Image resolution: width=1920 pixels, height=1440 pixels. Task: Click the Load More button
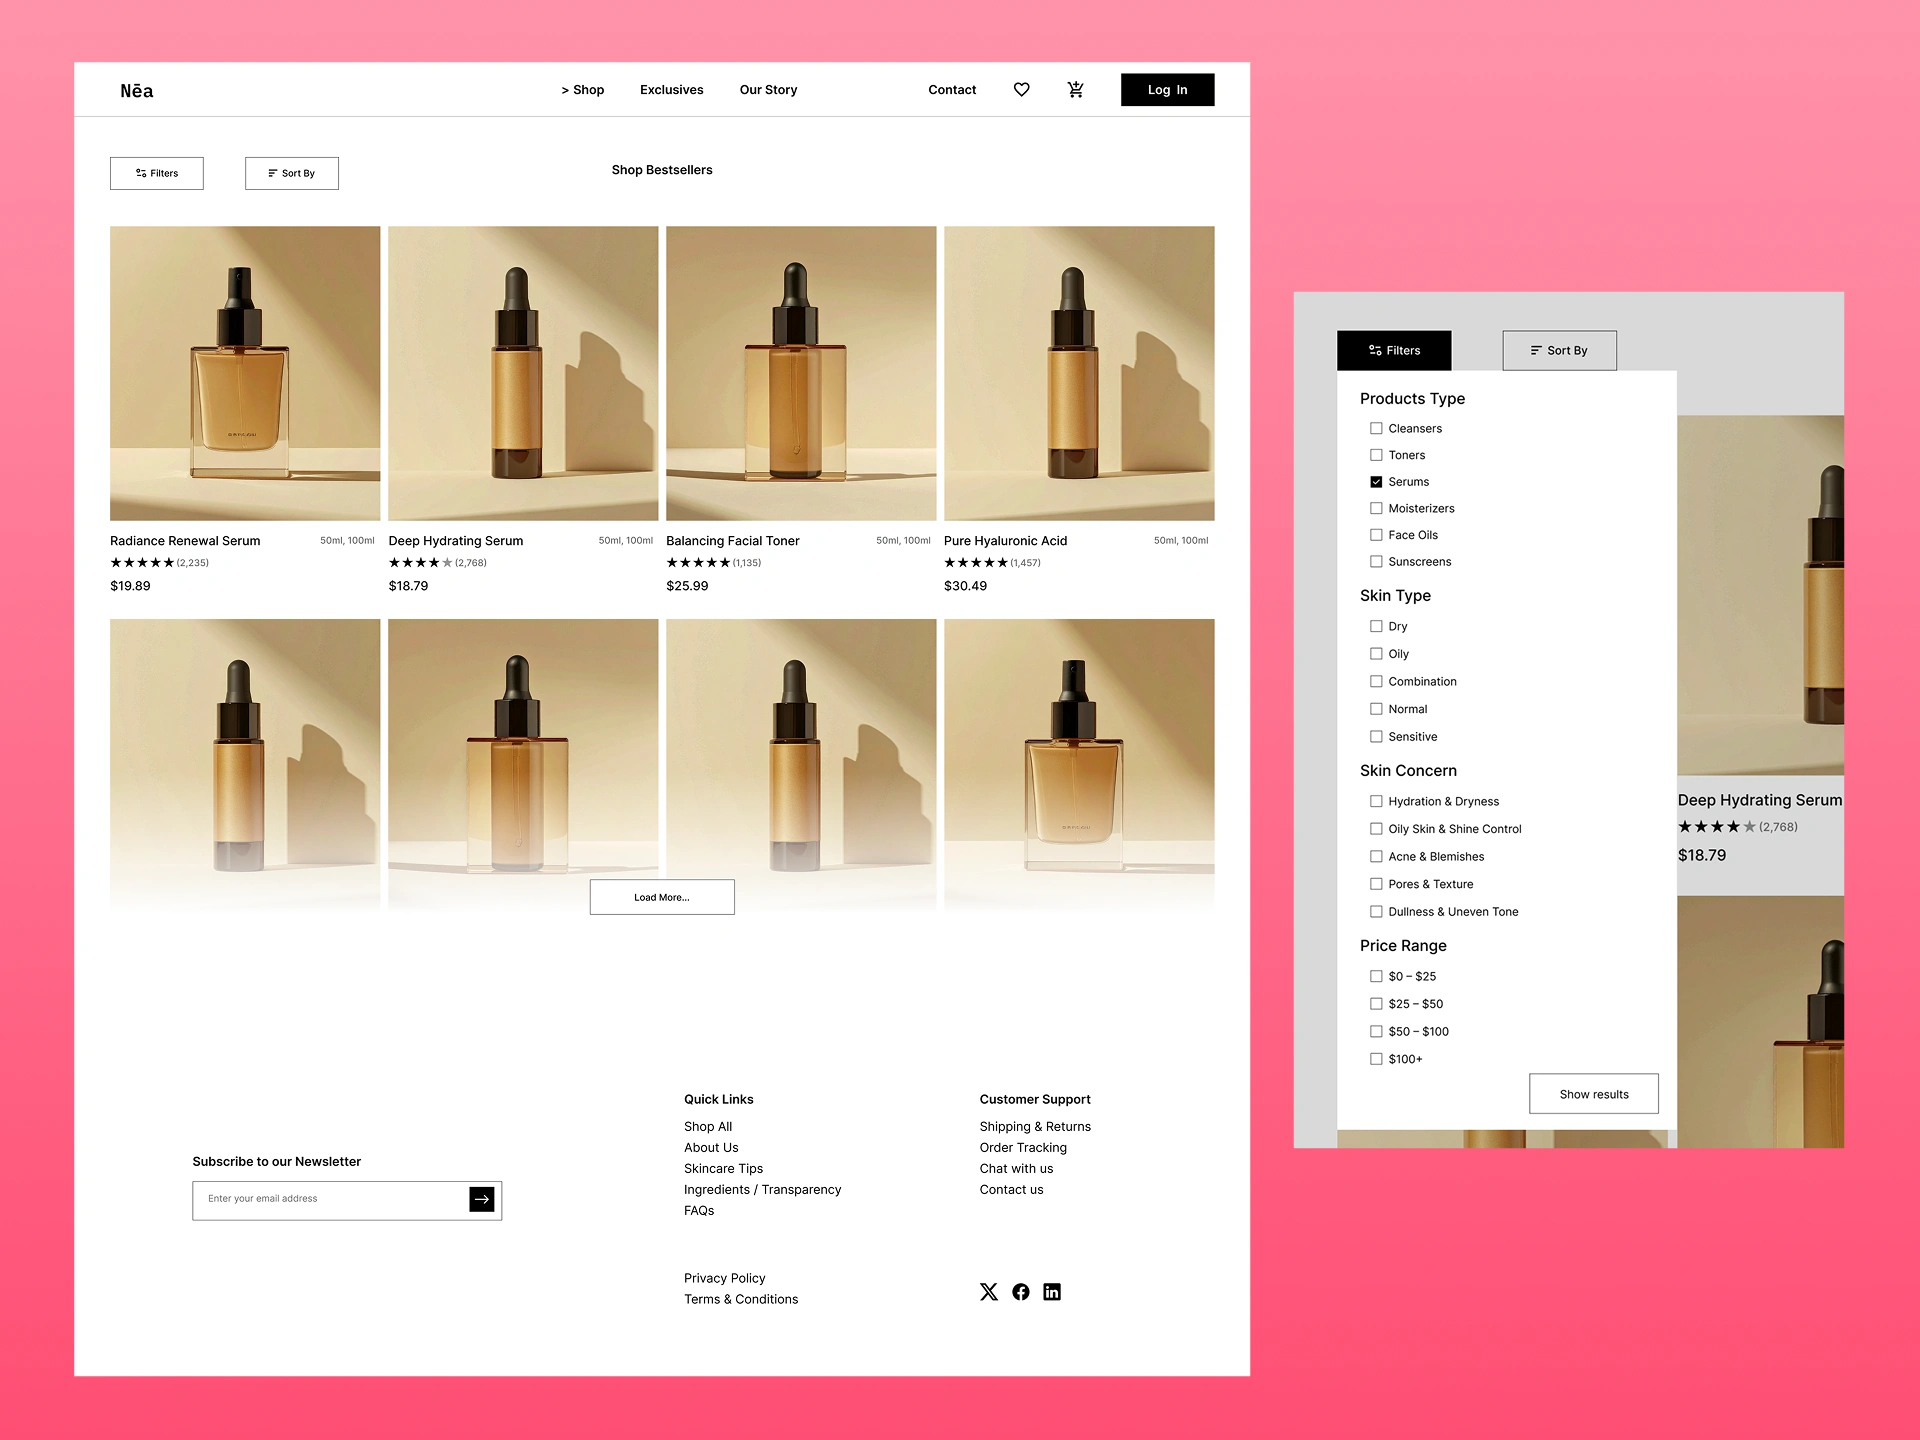tap(662, 897)
